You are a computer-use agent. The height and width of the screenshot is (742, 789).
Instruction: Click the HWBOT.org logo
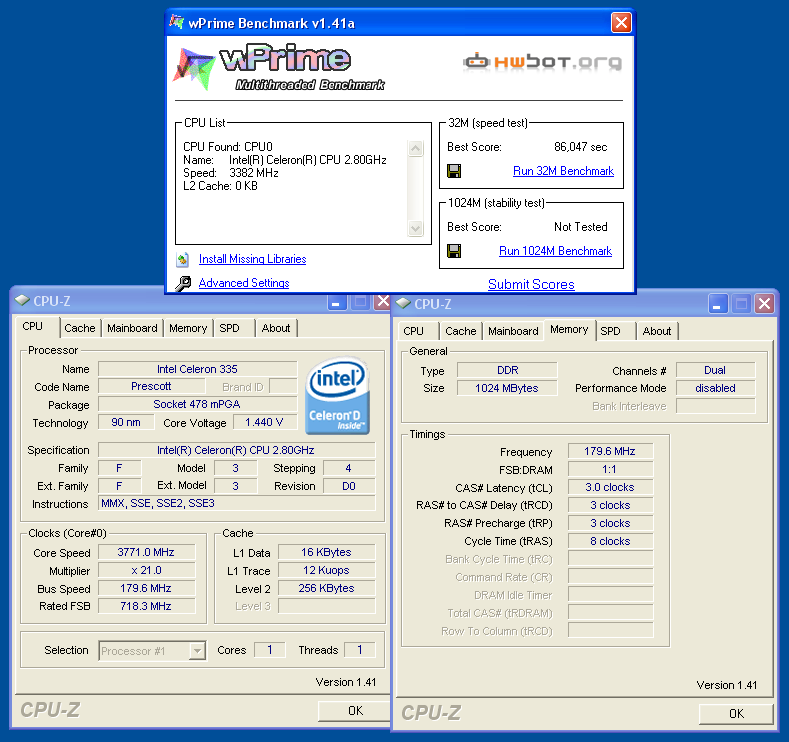point(542,62)
